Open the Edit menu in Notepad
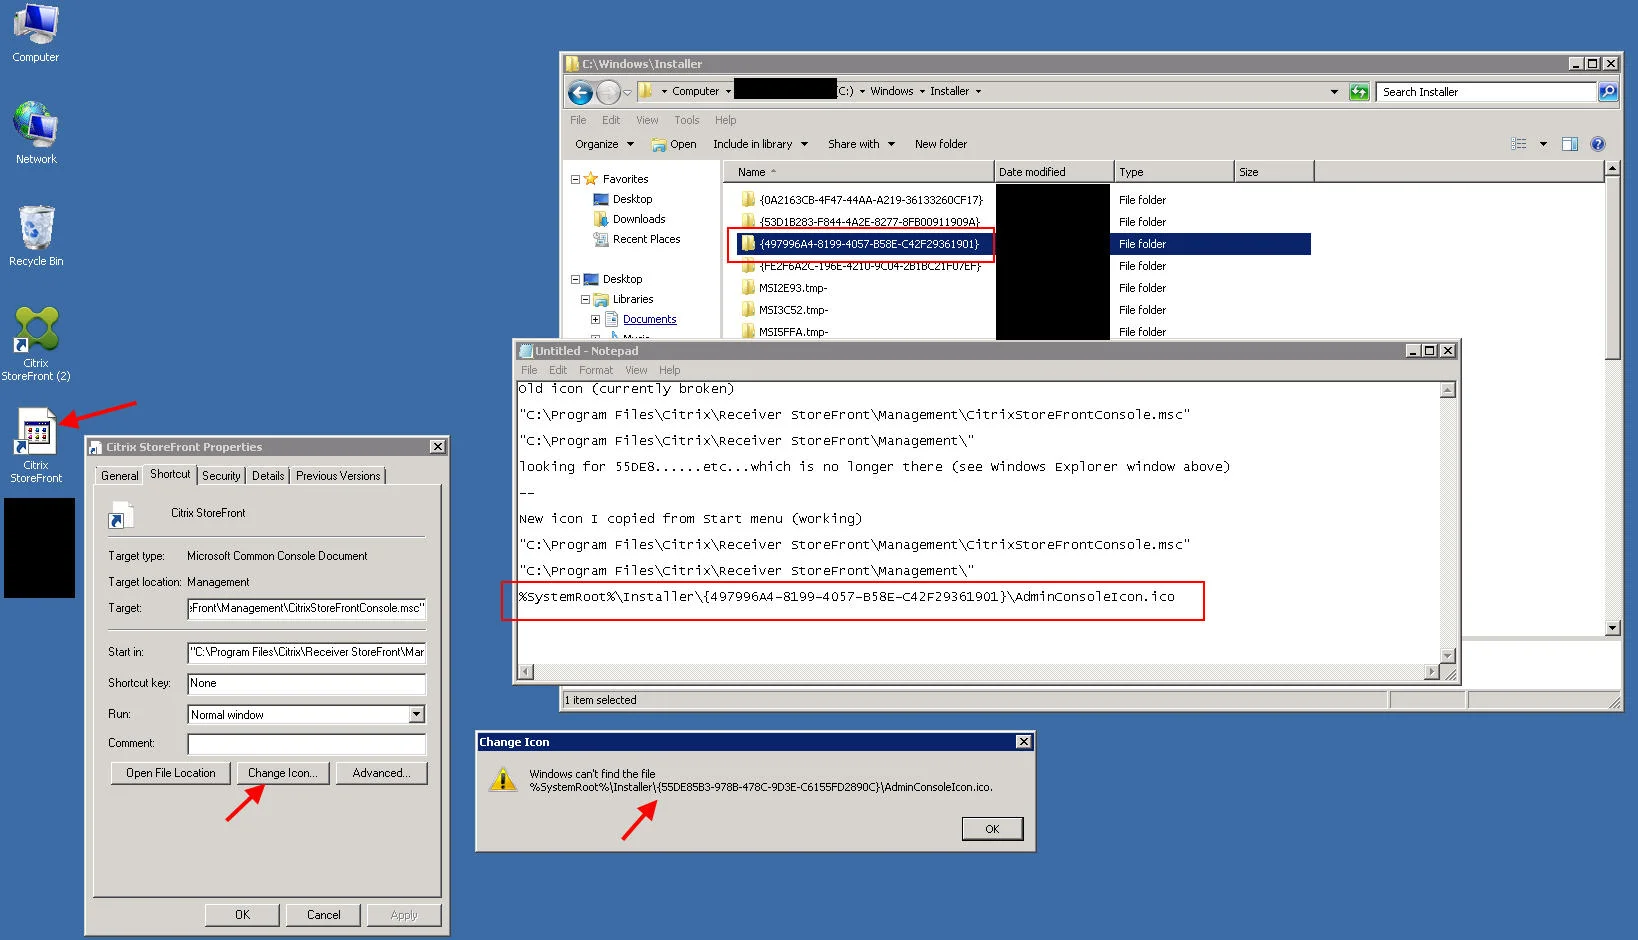 (557, 370)
